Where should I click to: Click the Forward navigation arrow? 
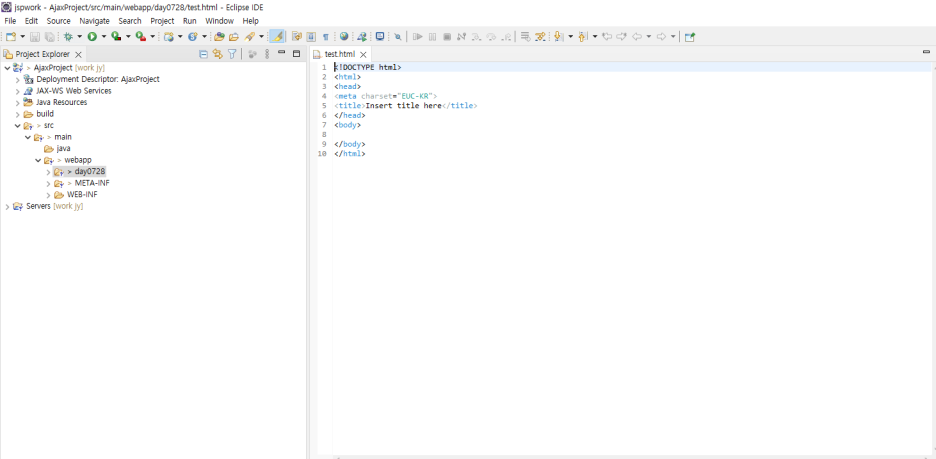pos(661,36)
